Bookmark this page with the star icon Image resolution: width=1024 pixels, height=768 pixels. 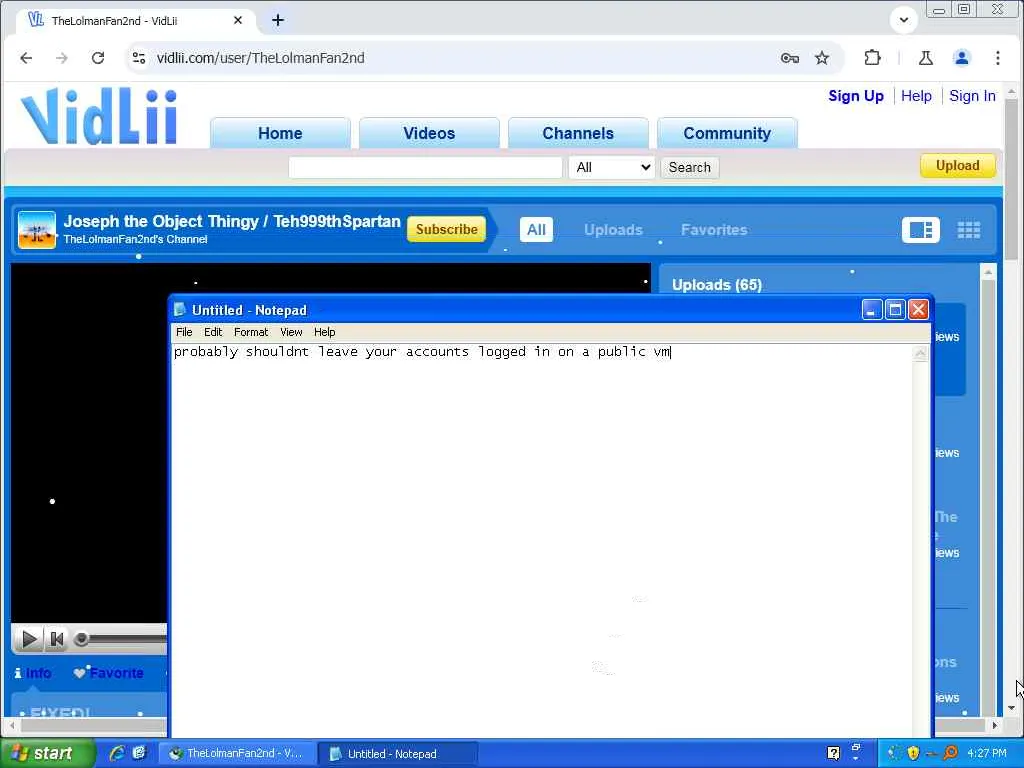(822, 58)
